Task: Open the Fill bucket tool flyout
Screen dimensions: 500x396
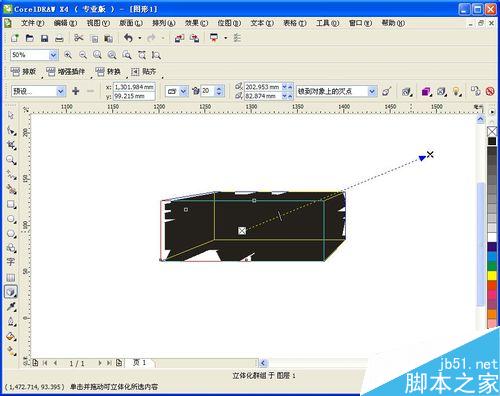Action: (x=11, y=337)
